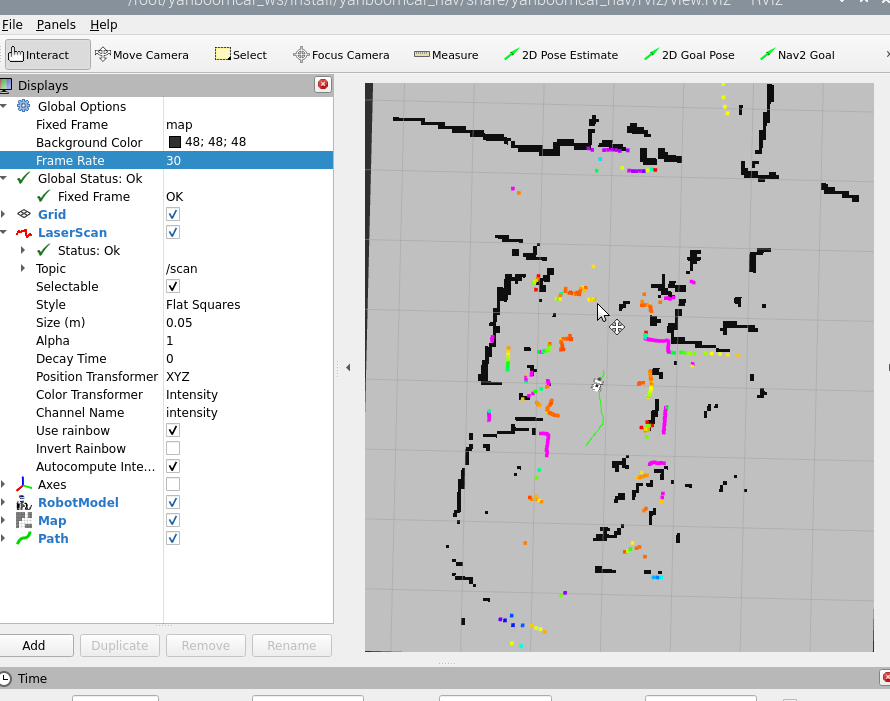890x701 pixels.
Task: Click the Rename button
Action: coord(292,645)
